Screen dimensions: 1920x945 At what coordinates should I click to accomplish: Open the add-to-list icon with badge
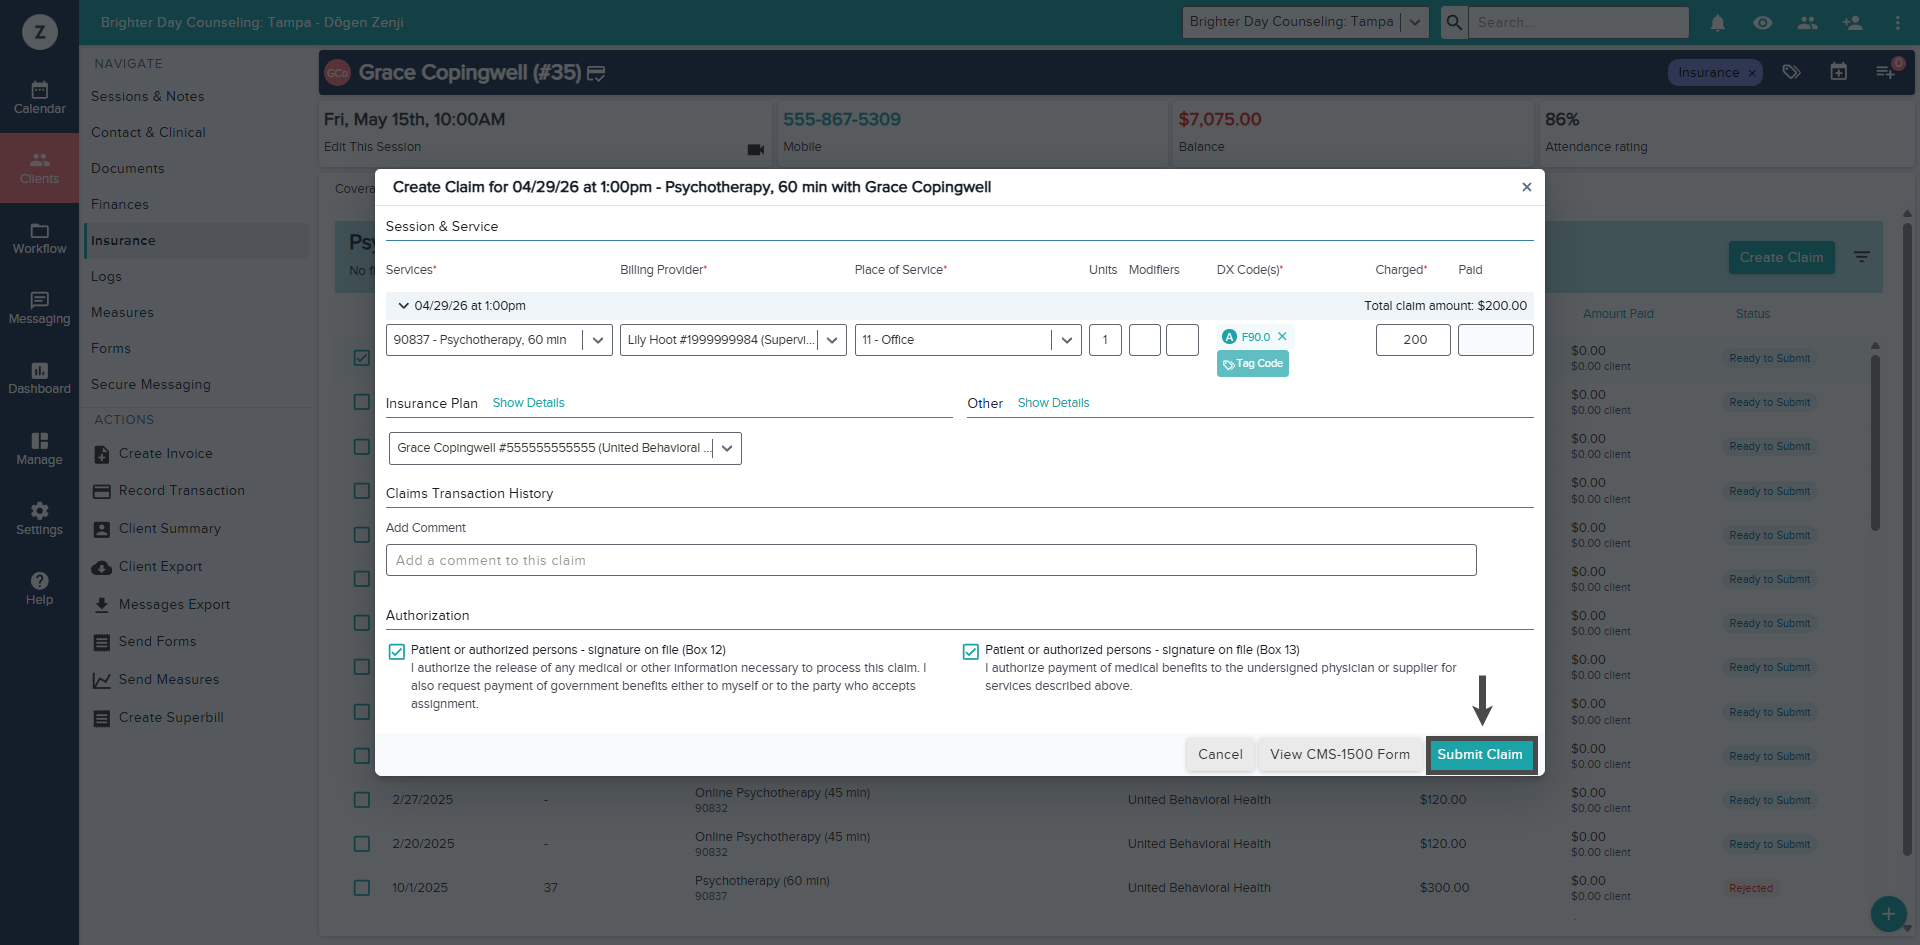tap(1885, 72)
